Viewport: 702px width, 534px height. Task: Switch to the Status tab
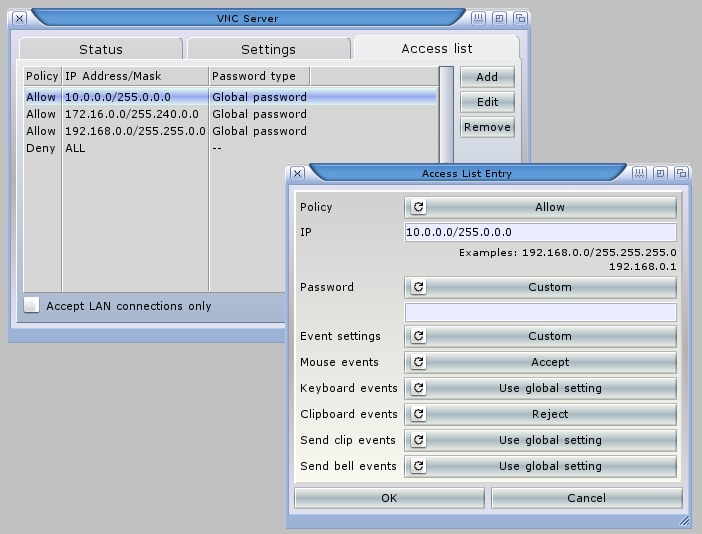[101, 49]
